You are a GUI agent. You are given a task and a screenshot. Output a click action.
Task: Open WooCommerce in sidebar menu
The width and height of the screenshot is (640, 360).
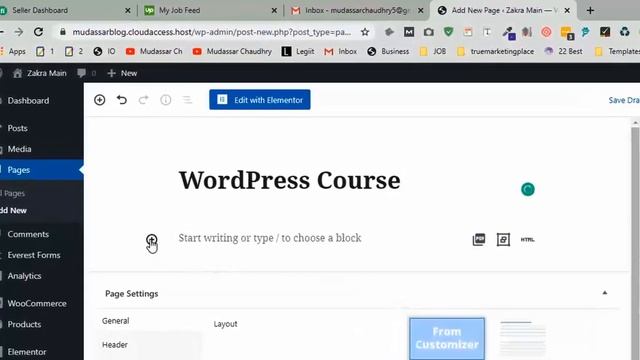click(x=37, y=303)
